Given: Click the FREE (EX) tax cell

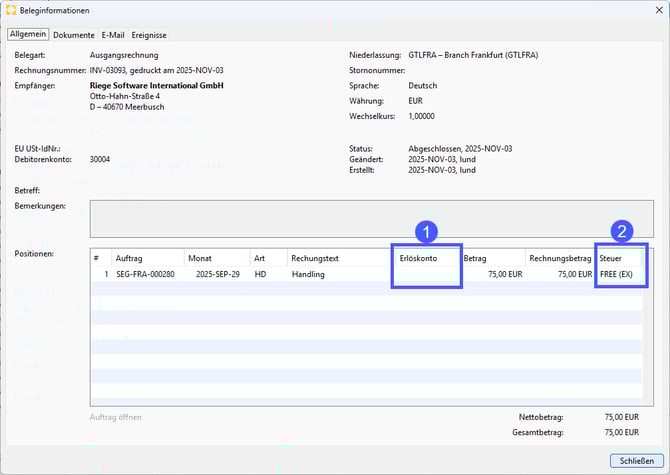Looking at the screenshot, I should (616, 273).
